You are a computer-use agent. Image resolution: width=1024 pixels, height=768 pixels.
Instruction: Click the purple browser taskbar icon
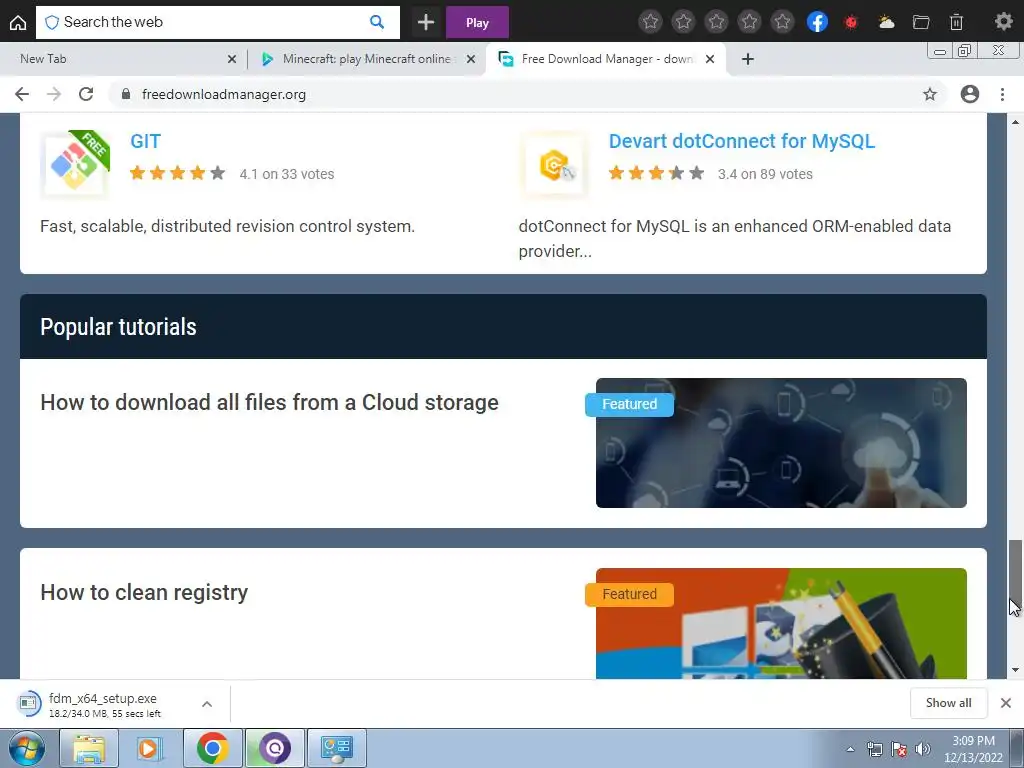click(x=275, y=748)
